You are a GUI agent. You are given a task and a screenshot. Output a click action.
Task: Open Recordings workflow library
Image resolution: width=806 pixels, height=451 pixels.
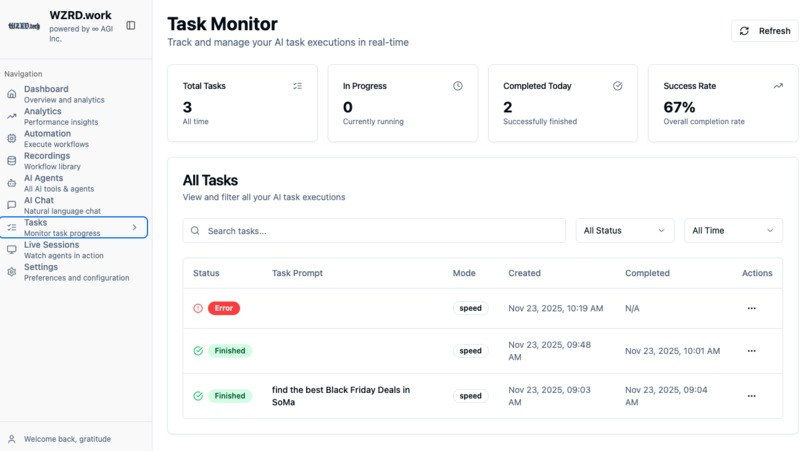coord(74,160)
